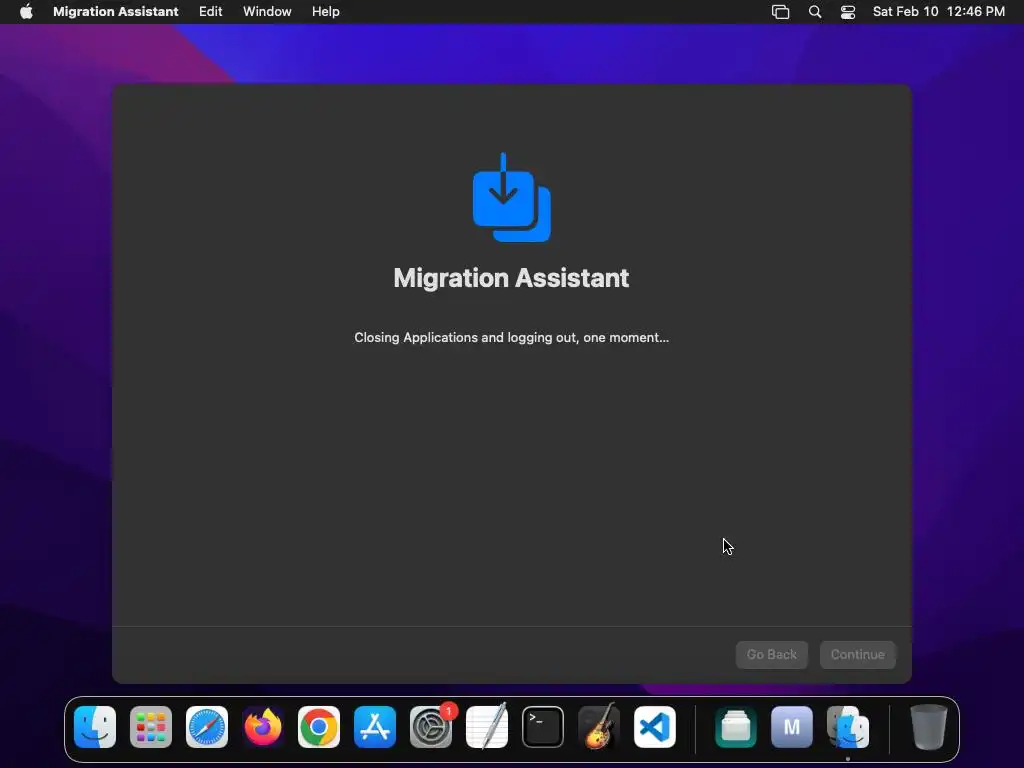Viewport: 1024px width, 768px height.
Task: Open Spotlight search magnifier
Action: point(814,12)
